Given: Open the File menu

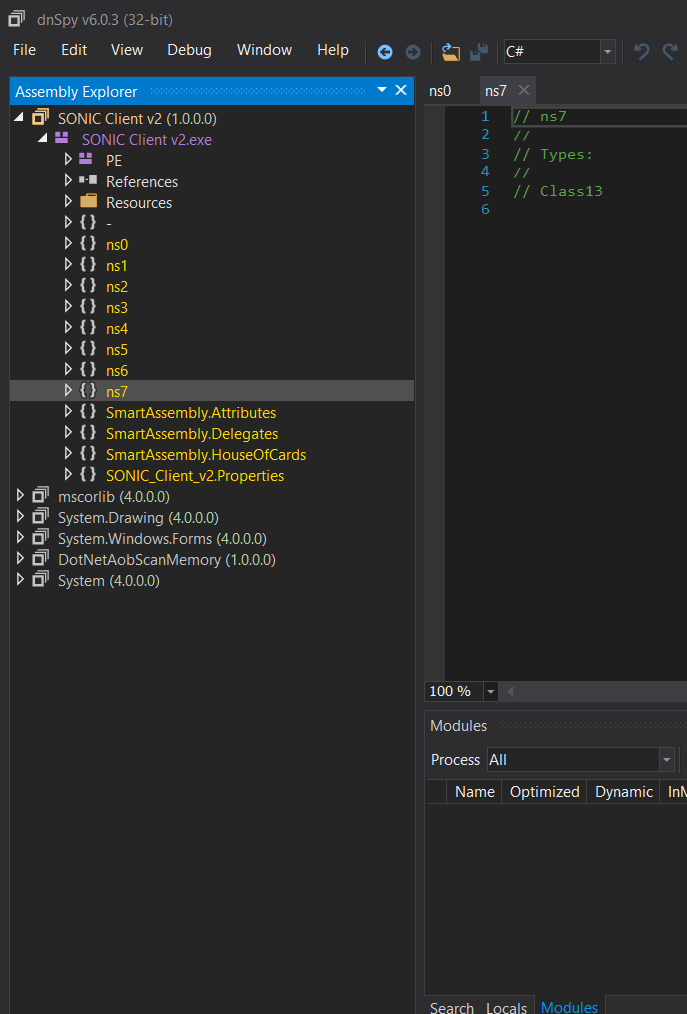Looking at the screenshot, I should pyautogui.click(x=25, y=50).
